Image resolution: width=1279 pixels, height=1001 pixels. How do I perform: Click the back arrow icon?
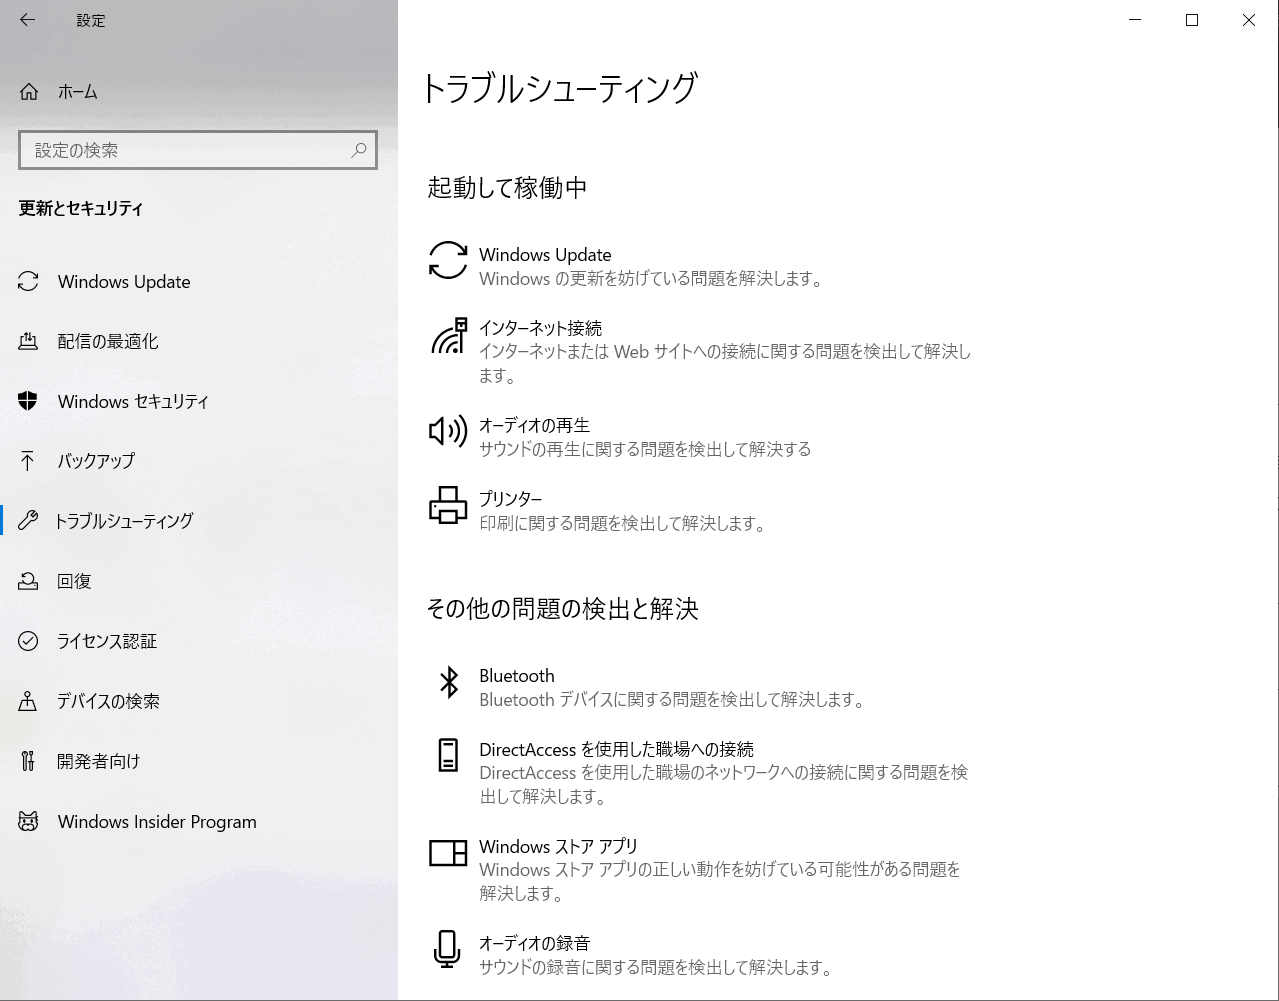(x=27, y=20)
